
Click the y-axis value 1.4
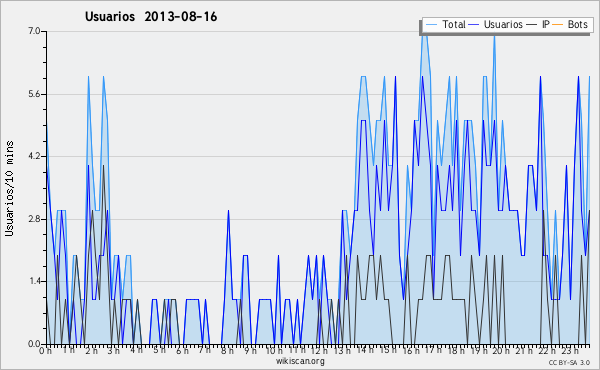pyautogui.click(x=34, y=282)
